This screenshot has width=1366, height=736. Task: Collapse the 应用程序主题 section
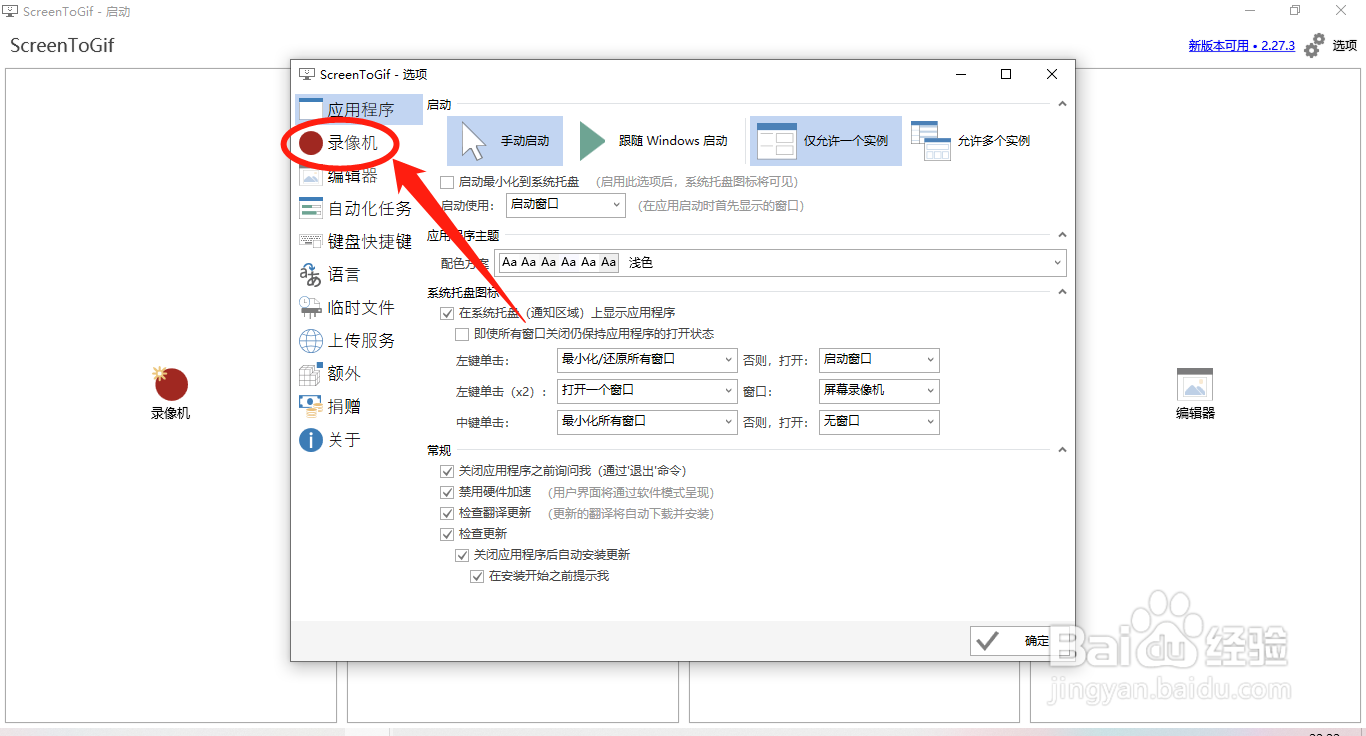pyautogui.click(x=1062, y=235)
